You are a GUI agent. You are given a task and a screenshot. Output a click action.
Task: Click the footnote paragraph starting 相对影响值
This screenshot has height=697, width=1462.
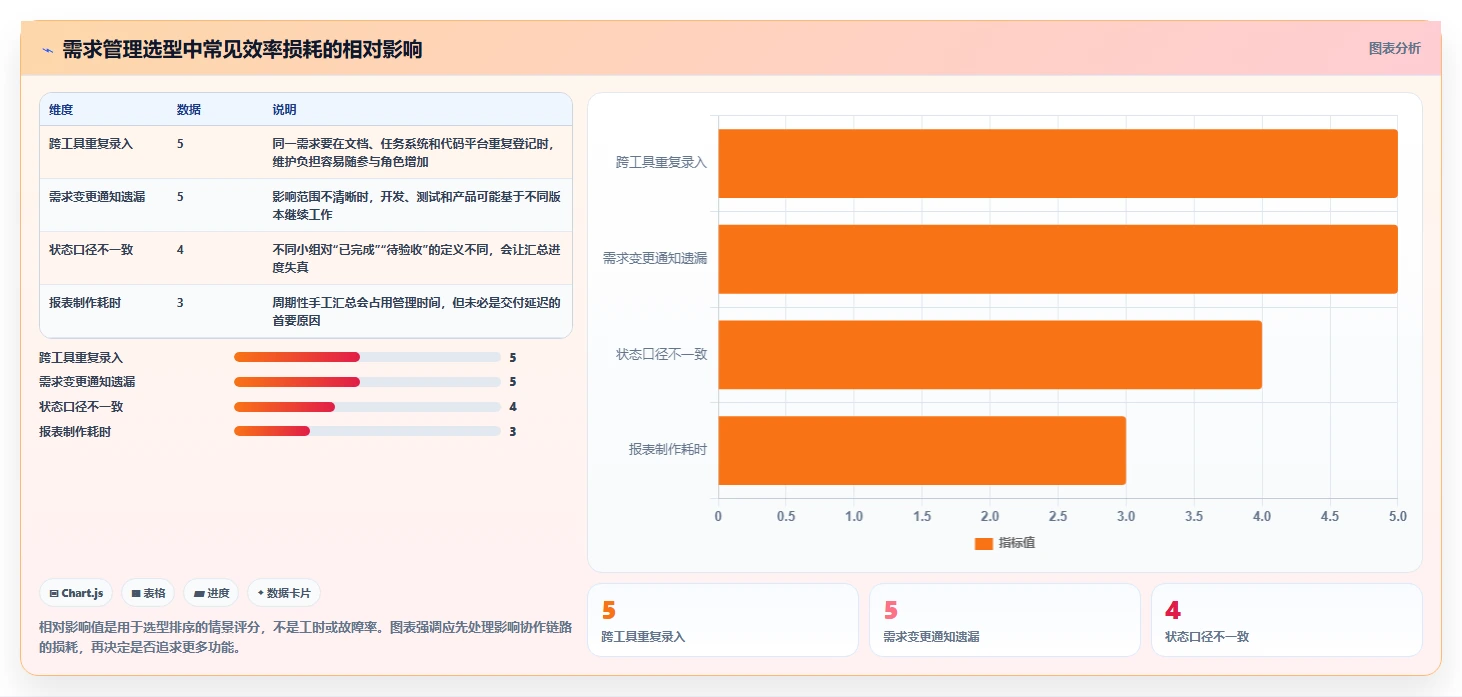(x=305, y=637)
